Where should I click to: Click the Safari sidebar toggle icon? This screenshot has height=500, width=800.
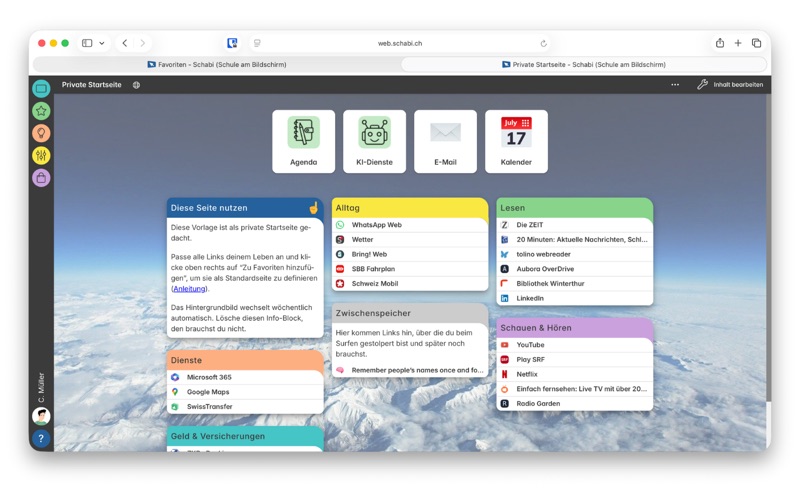(x=87, y=43)
